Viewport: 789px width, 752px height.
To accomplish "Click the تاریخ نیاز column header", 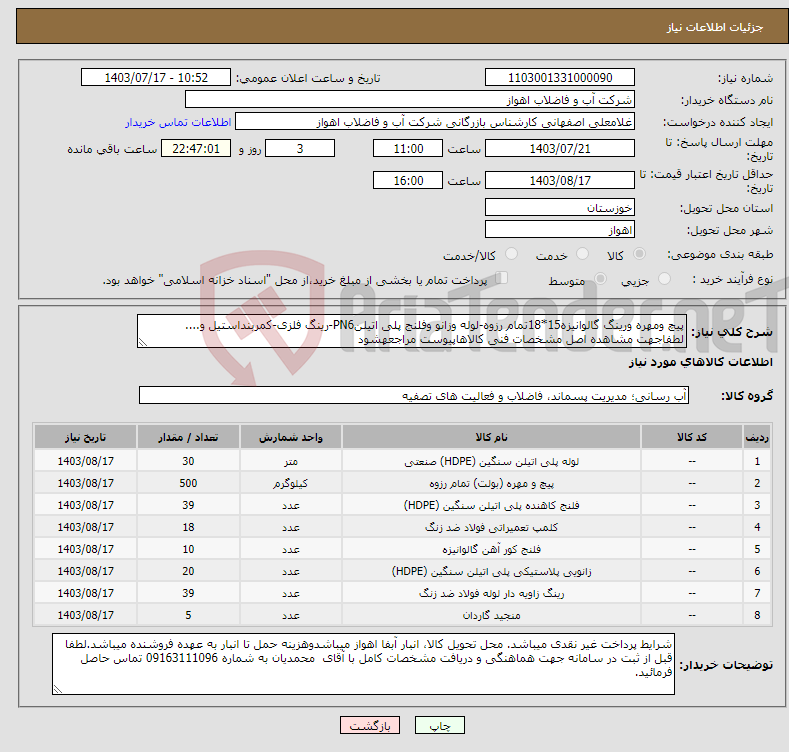I will 86,437.
